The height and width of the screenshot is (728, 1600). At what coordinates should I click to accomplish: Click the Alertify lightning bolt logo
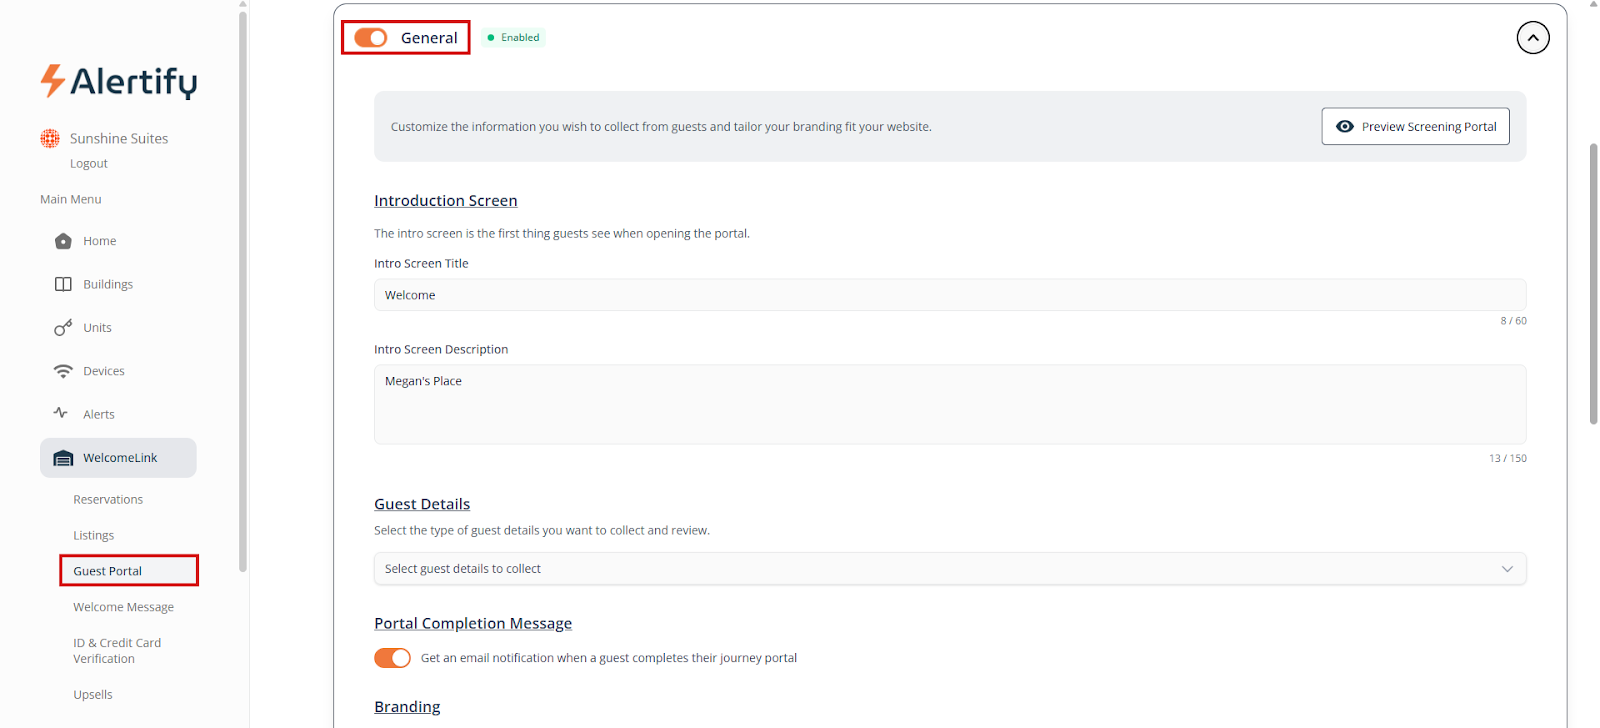53,80
